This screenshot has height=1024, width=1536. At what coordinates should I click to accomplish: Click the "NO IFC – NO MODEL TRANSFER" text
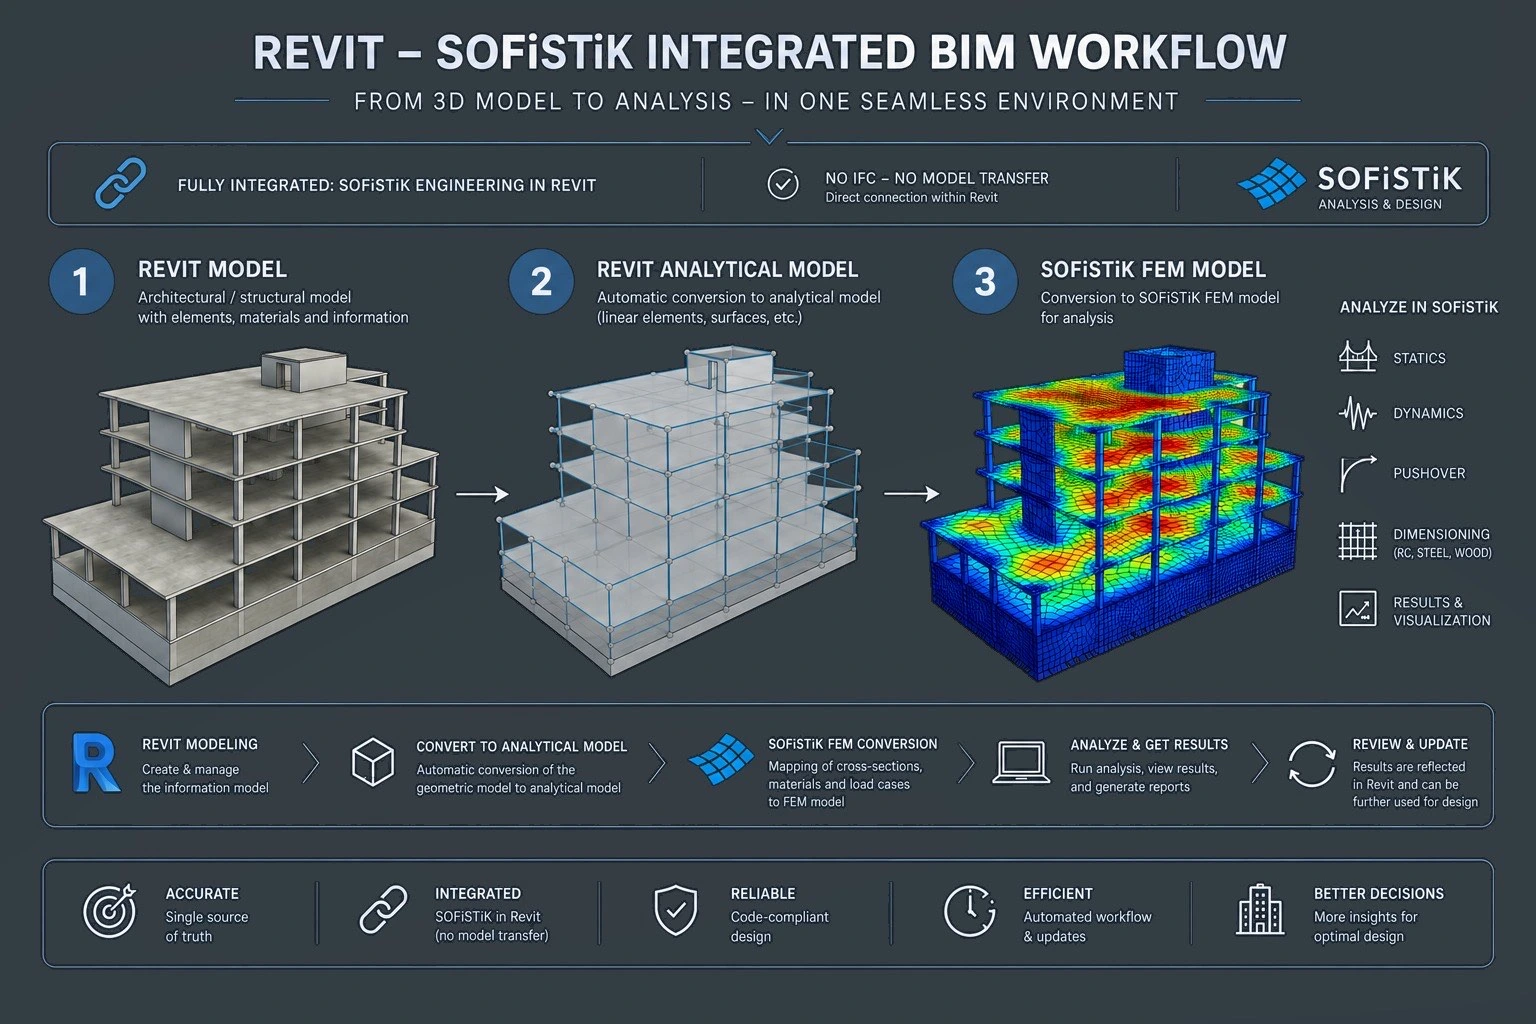point(937,178)
